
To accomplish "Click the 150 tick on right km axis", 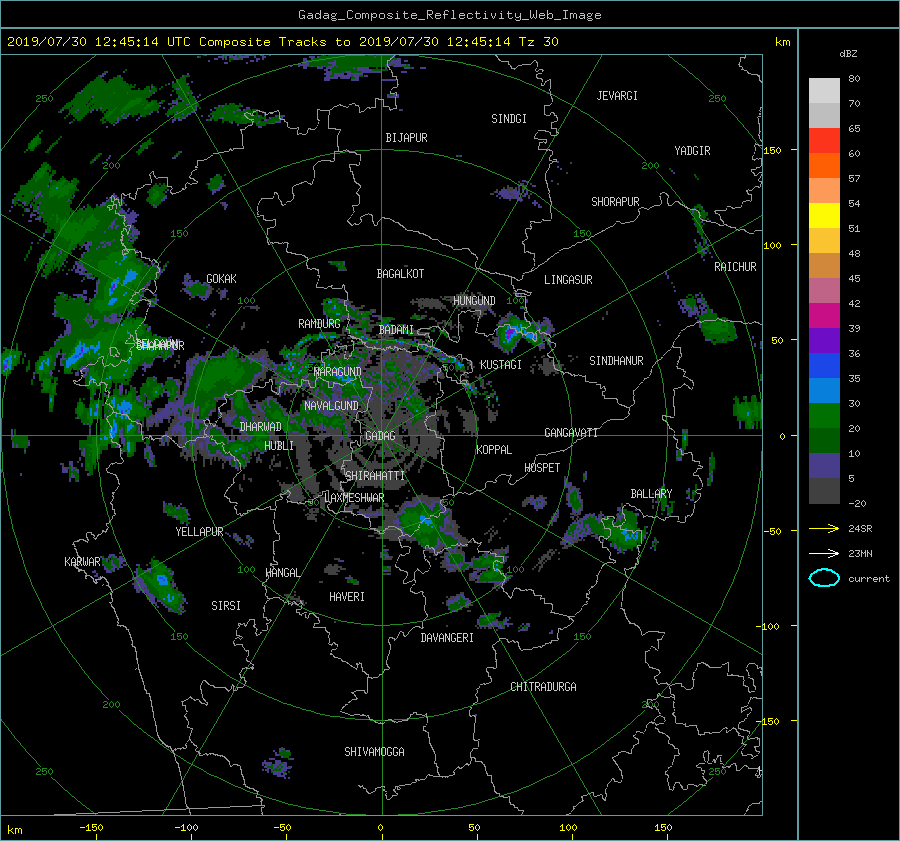I will point(772,150).
